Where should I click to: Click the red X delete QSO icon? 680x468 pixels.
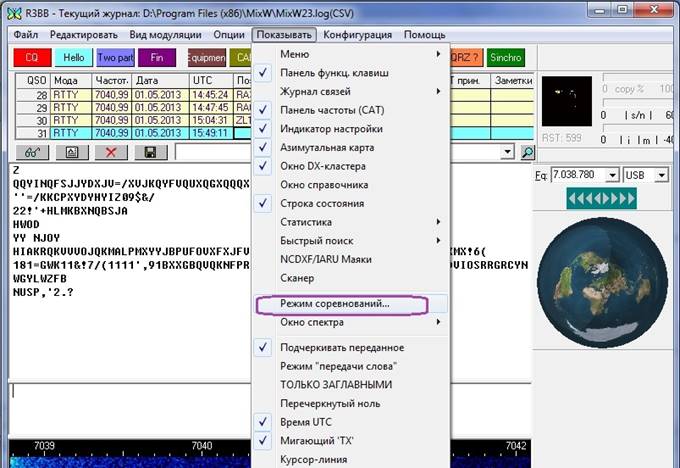(110, 152)
